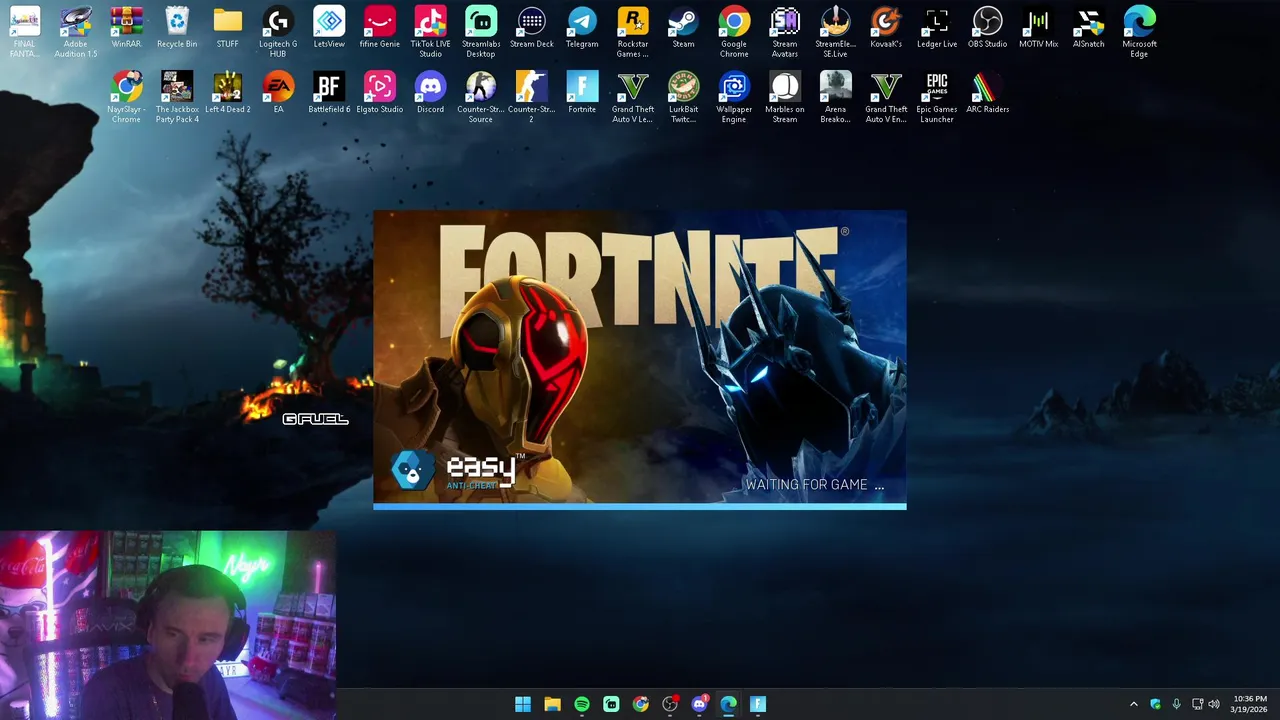Image resolution: width=1280 pixels, height=720 pixels.
Task: Open the OBS Studio taskbar icon
Action: tap(670, 704)
